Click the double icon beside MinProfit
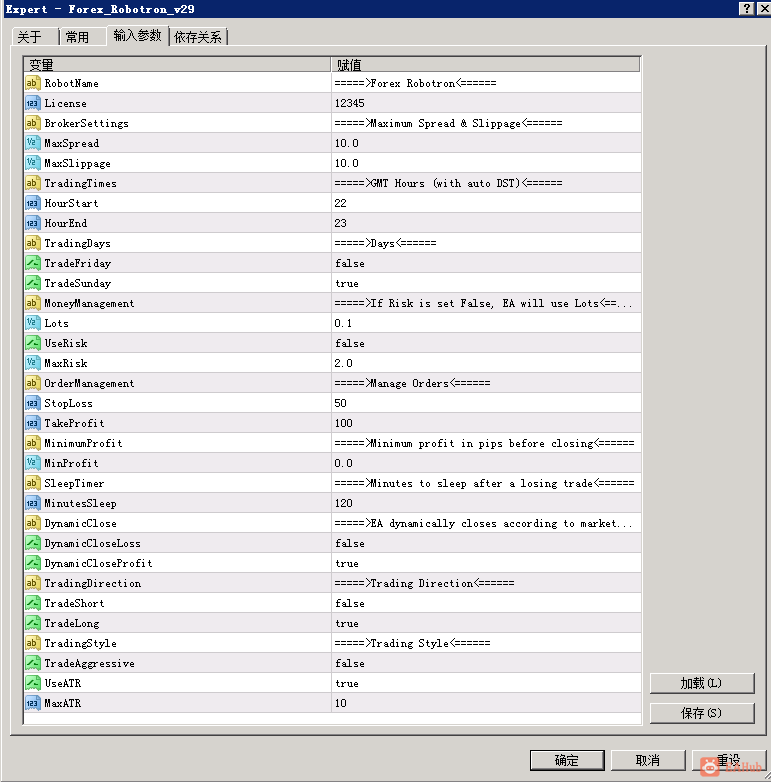 click(32, 463)
